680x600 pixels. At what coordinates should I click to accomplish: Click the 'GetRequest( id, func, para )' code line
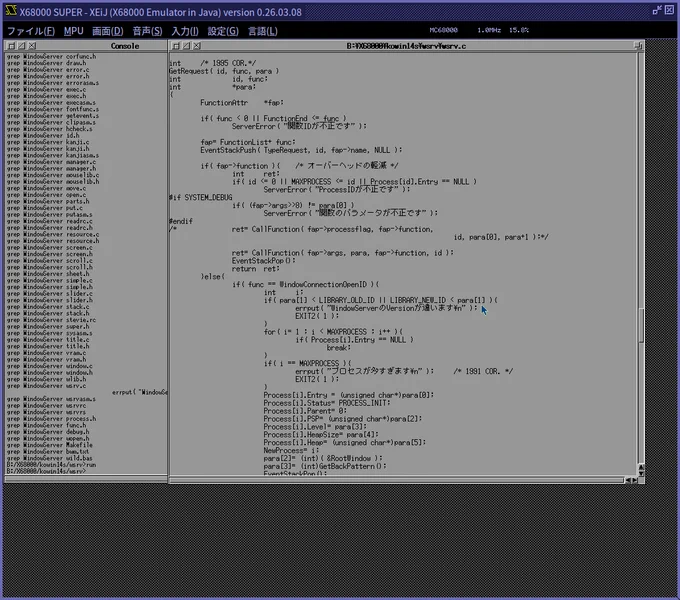(224, 71)
